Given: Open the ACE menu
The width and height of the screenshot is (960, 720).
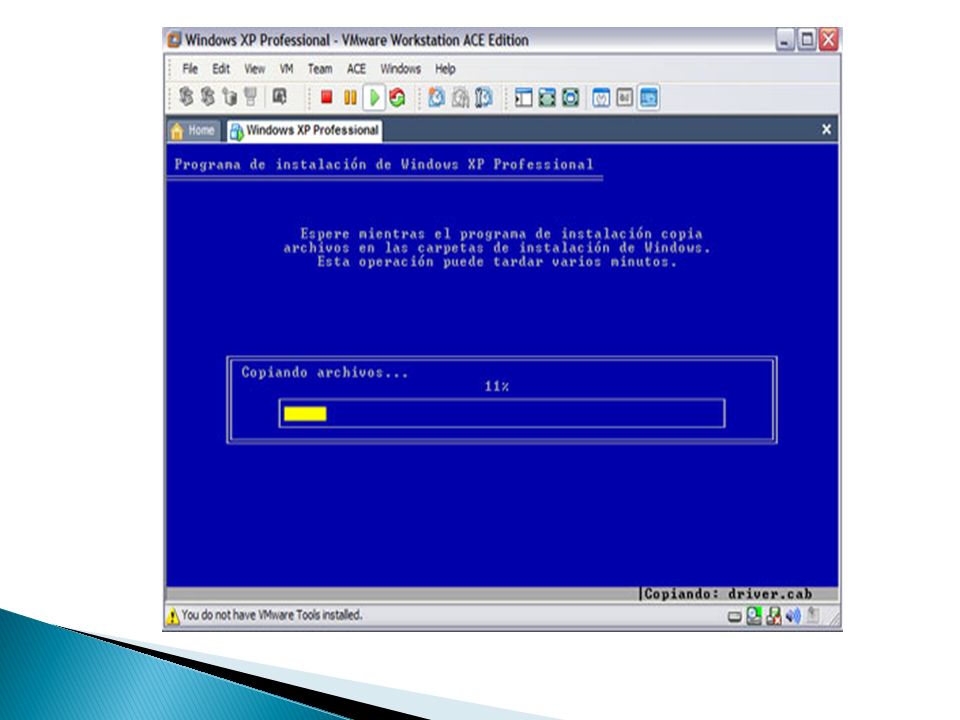Looking at the screenshot, I should point(356,69).
